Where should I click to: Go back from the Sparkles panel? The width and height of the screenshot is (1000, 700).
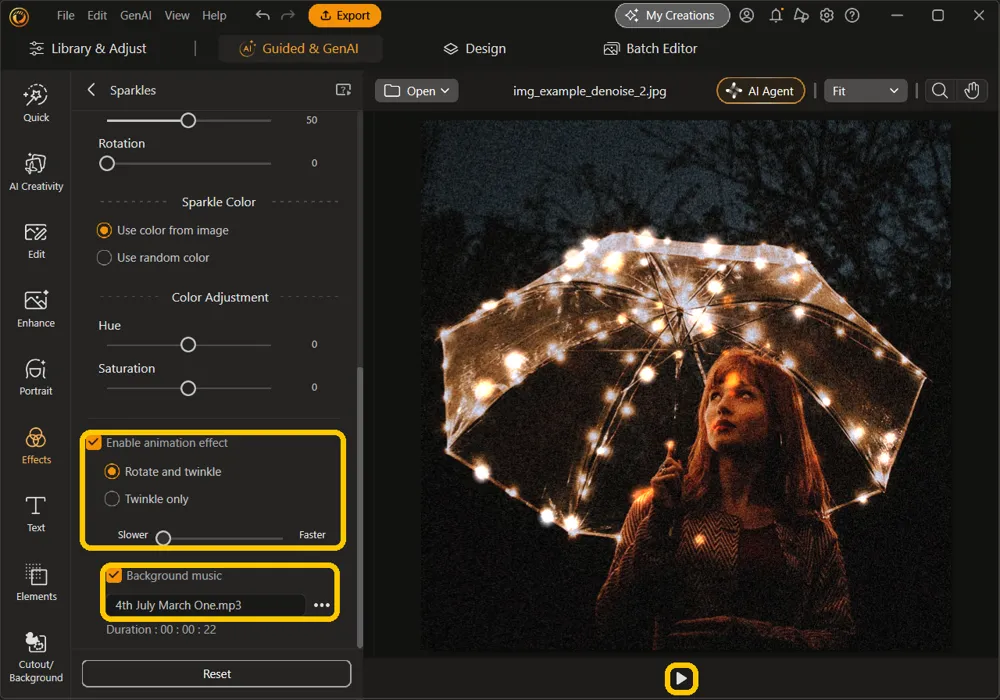[91, 90]
